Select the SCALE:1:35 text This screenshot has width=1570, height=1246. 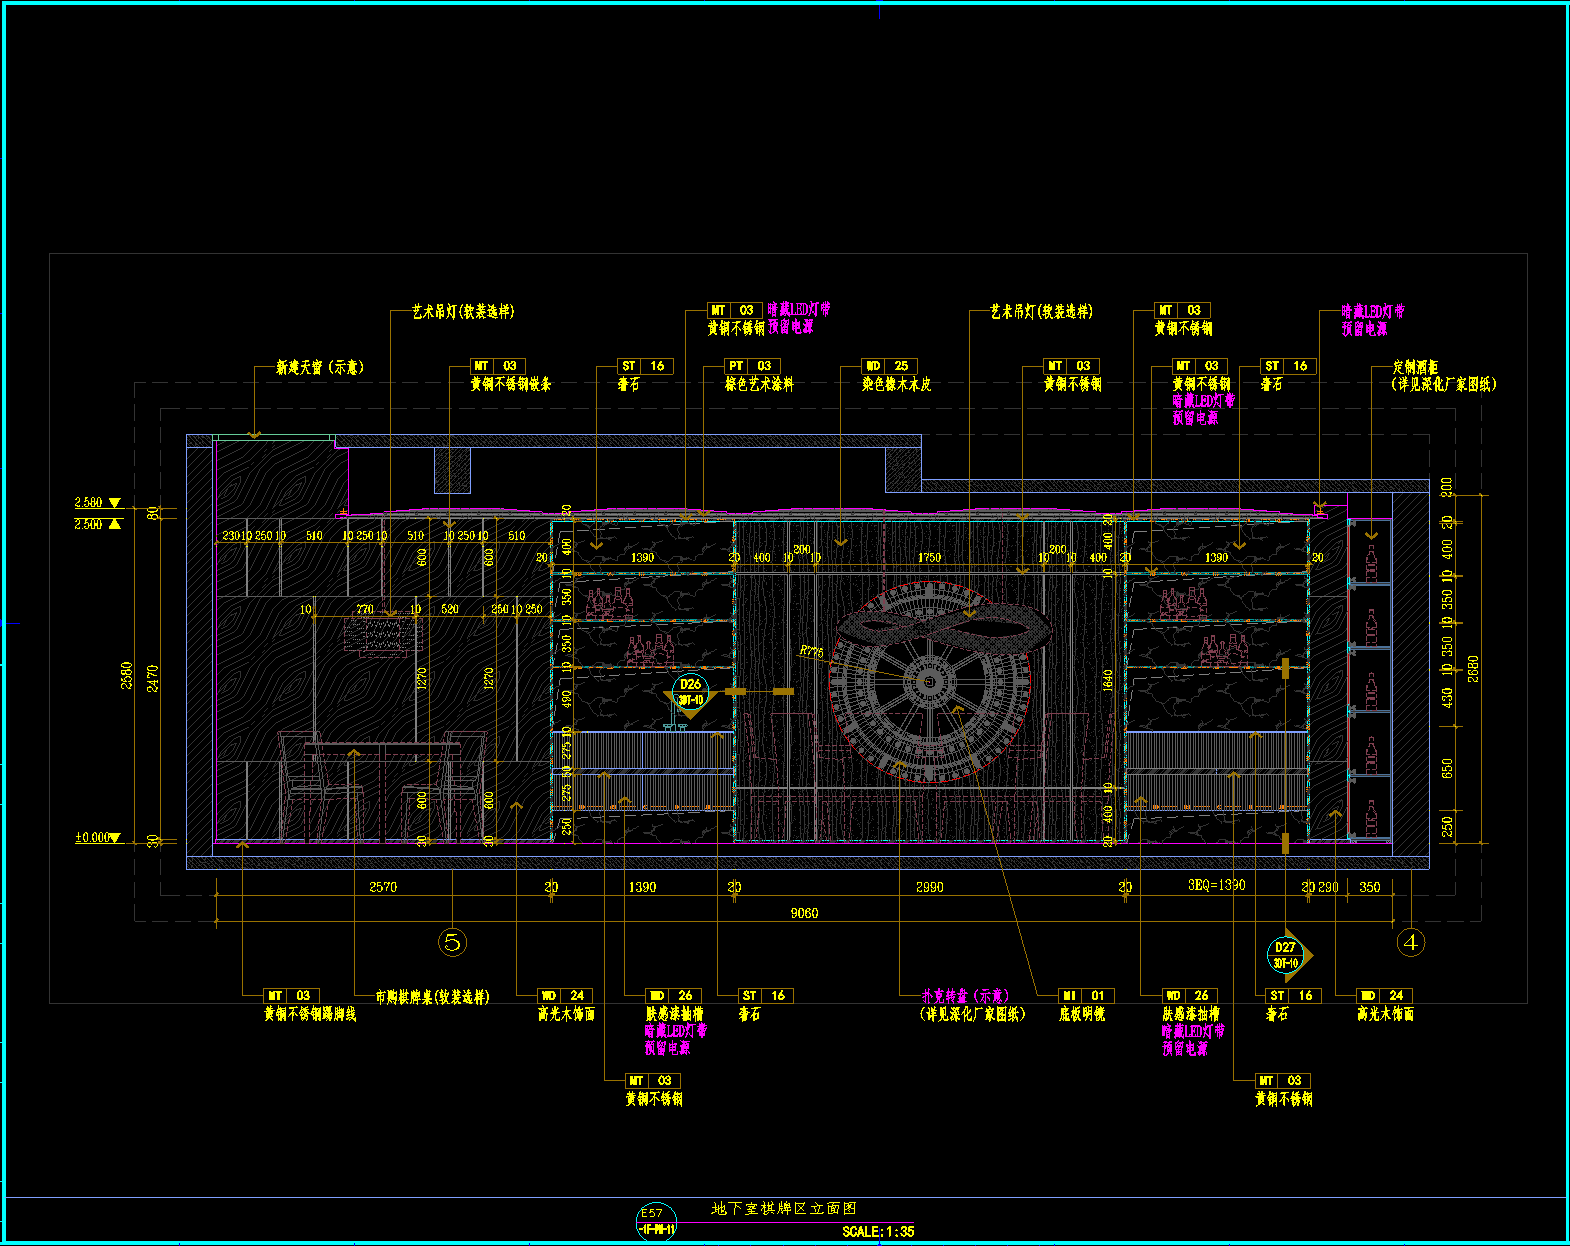(878, 1232)
